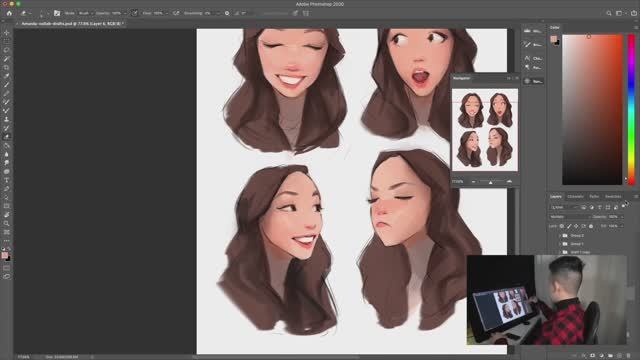Click Navigator zoom out button
The height and width of the screenshot is (360, 640).
[473, 182]
